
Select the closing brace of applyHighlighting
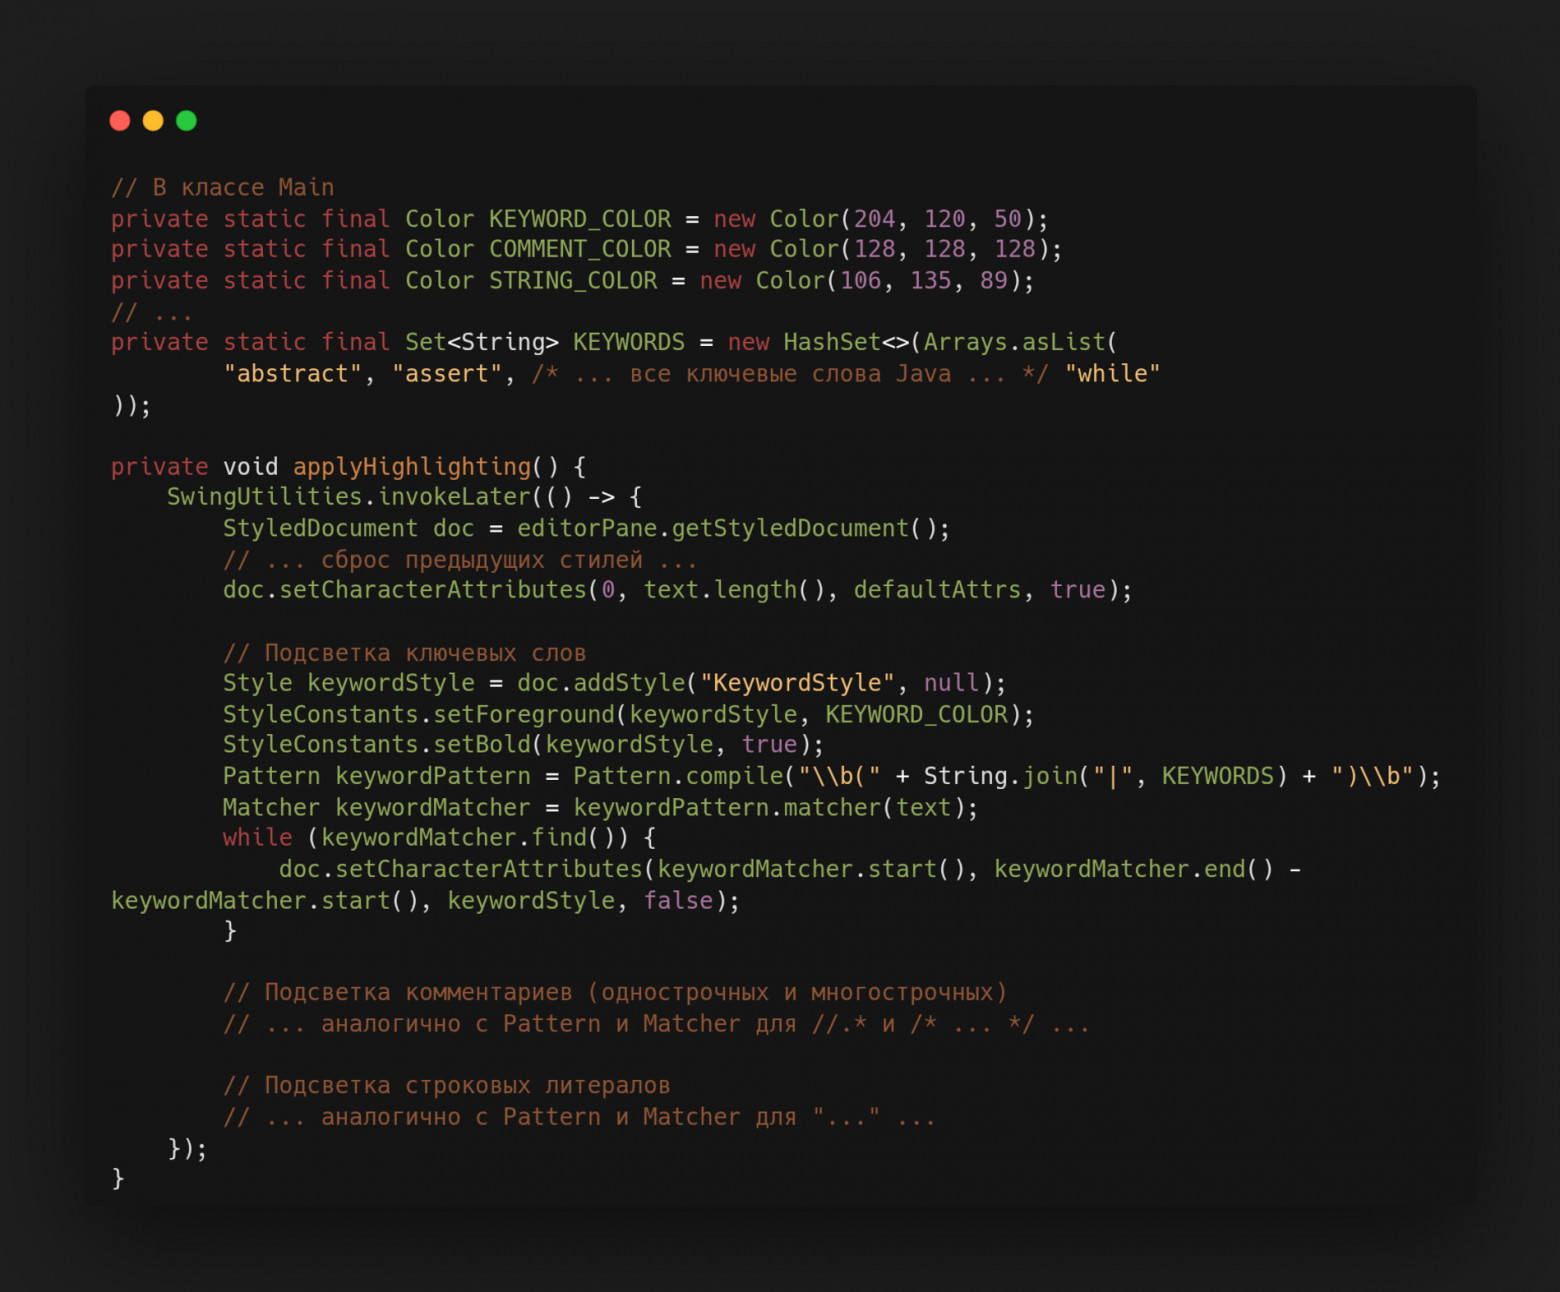pos(118,1180)
